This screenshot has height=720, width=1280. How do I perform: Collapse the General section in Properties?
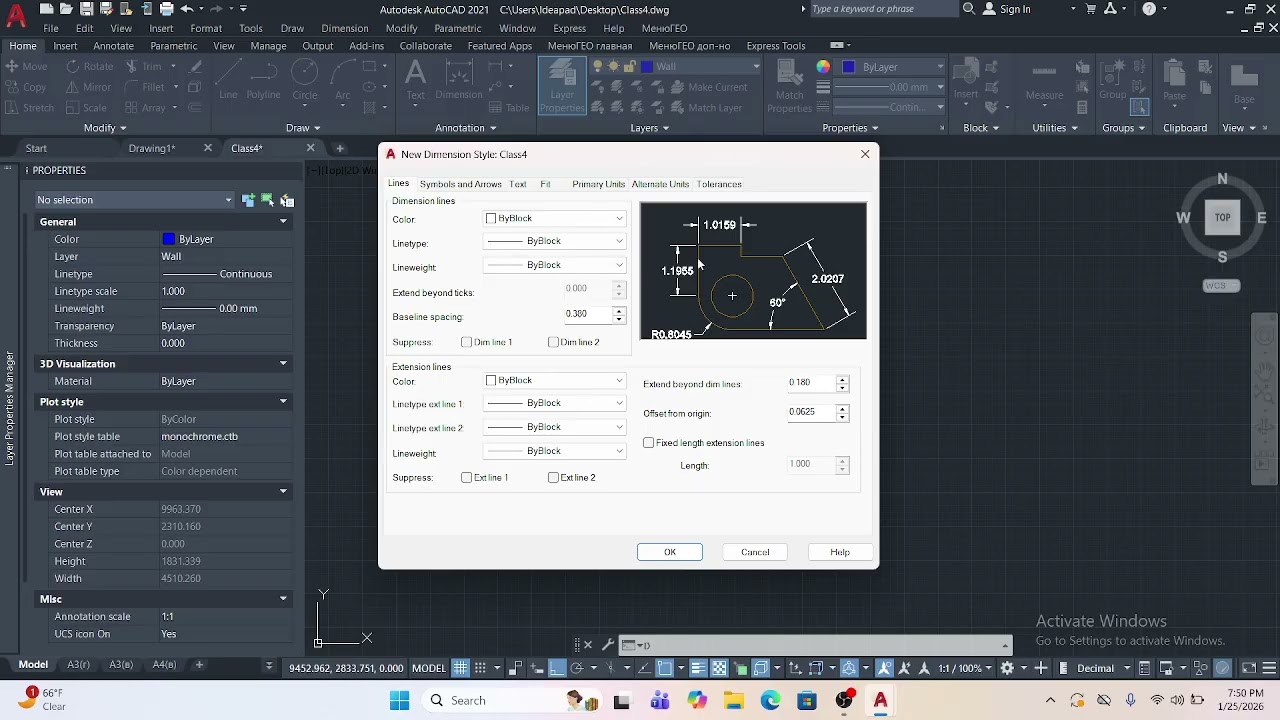click(283, 222)
